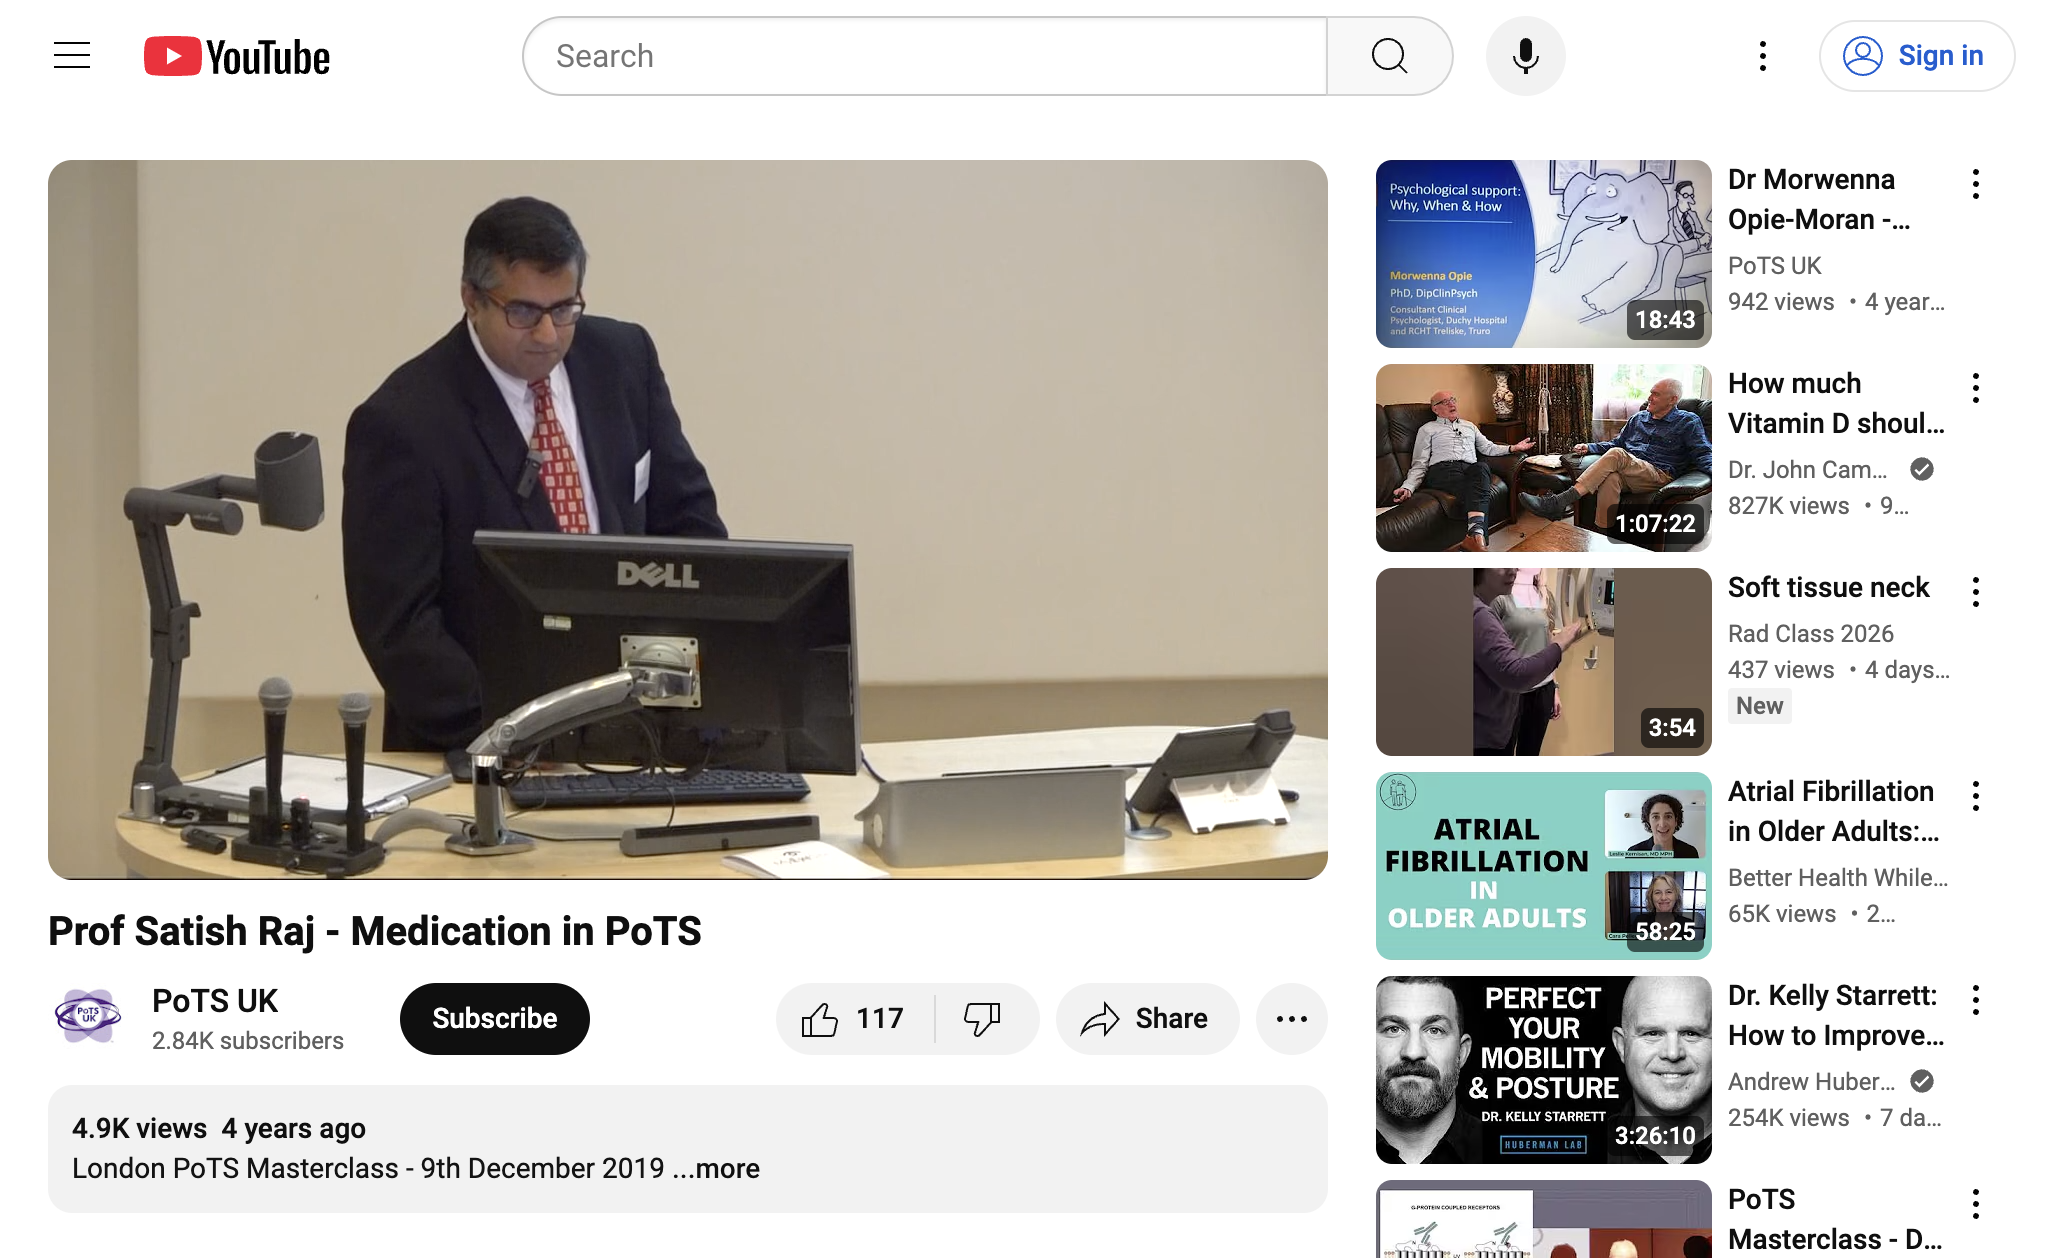Click Andrew Huber... channel name

pos(1812,1081)
